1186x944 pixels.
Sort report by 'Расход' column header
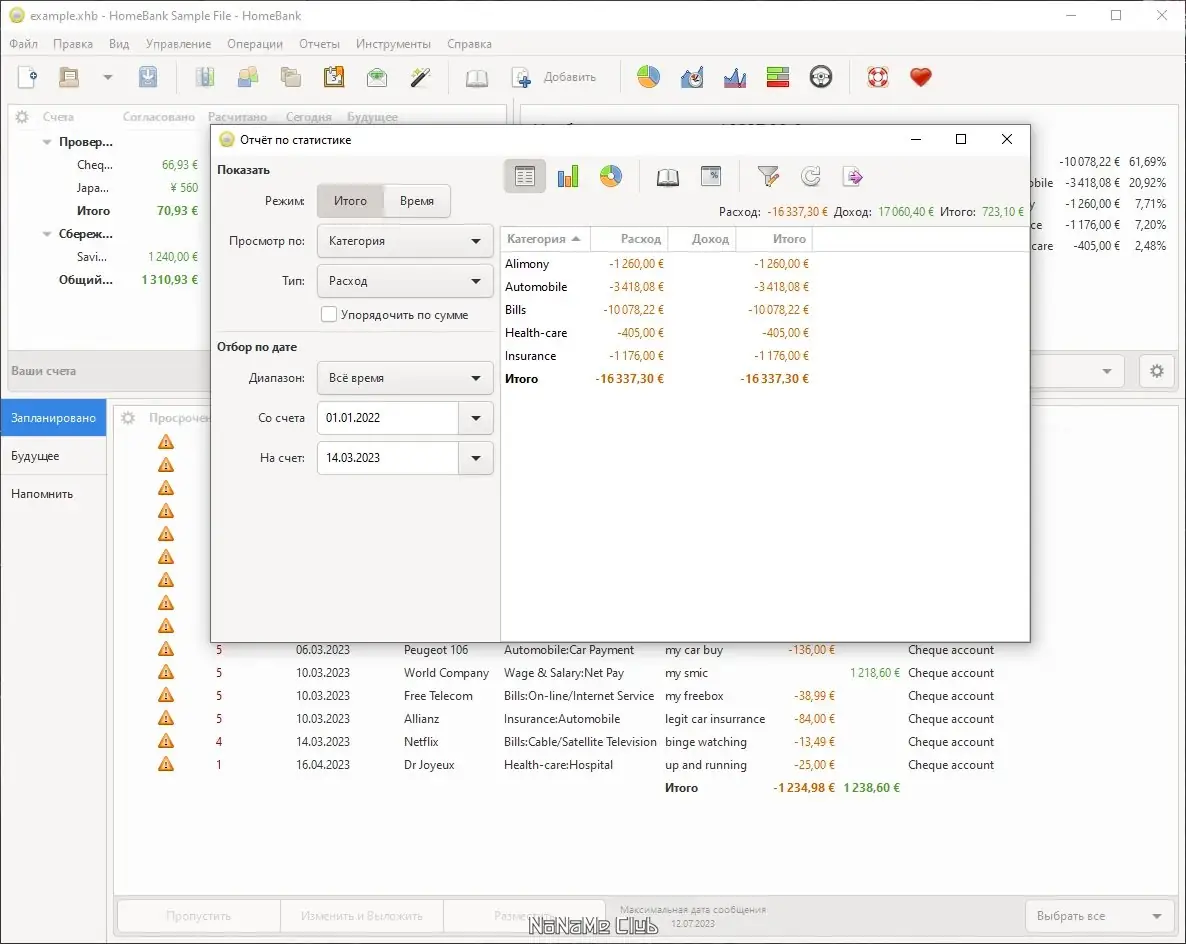[x=629, y=239]
